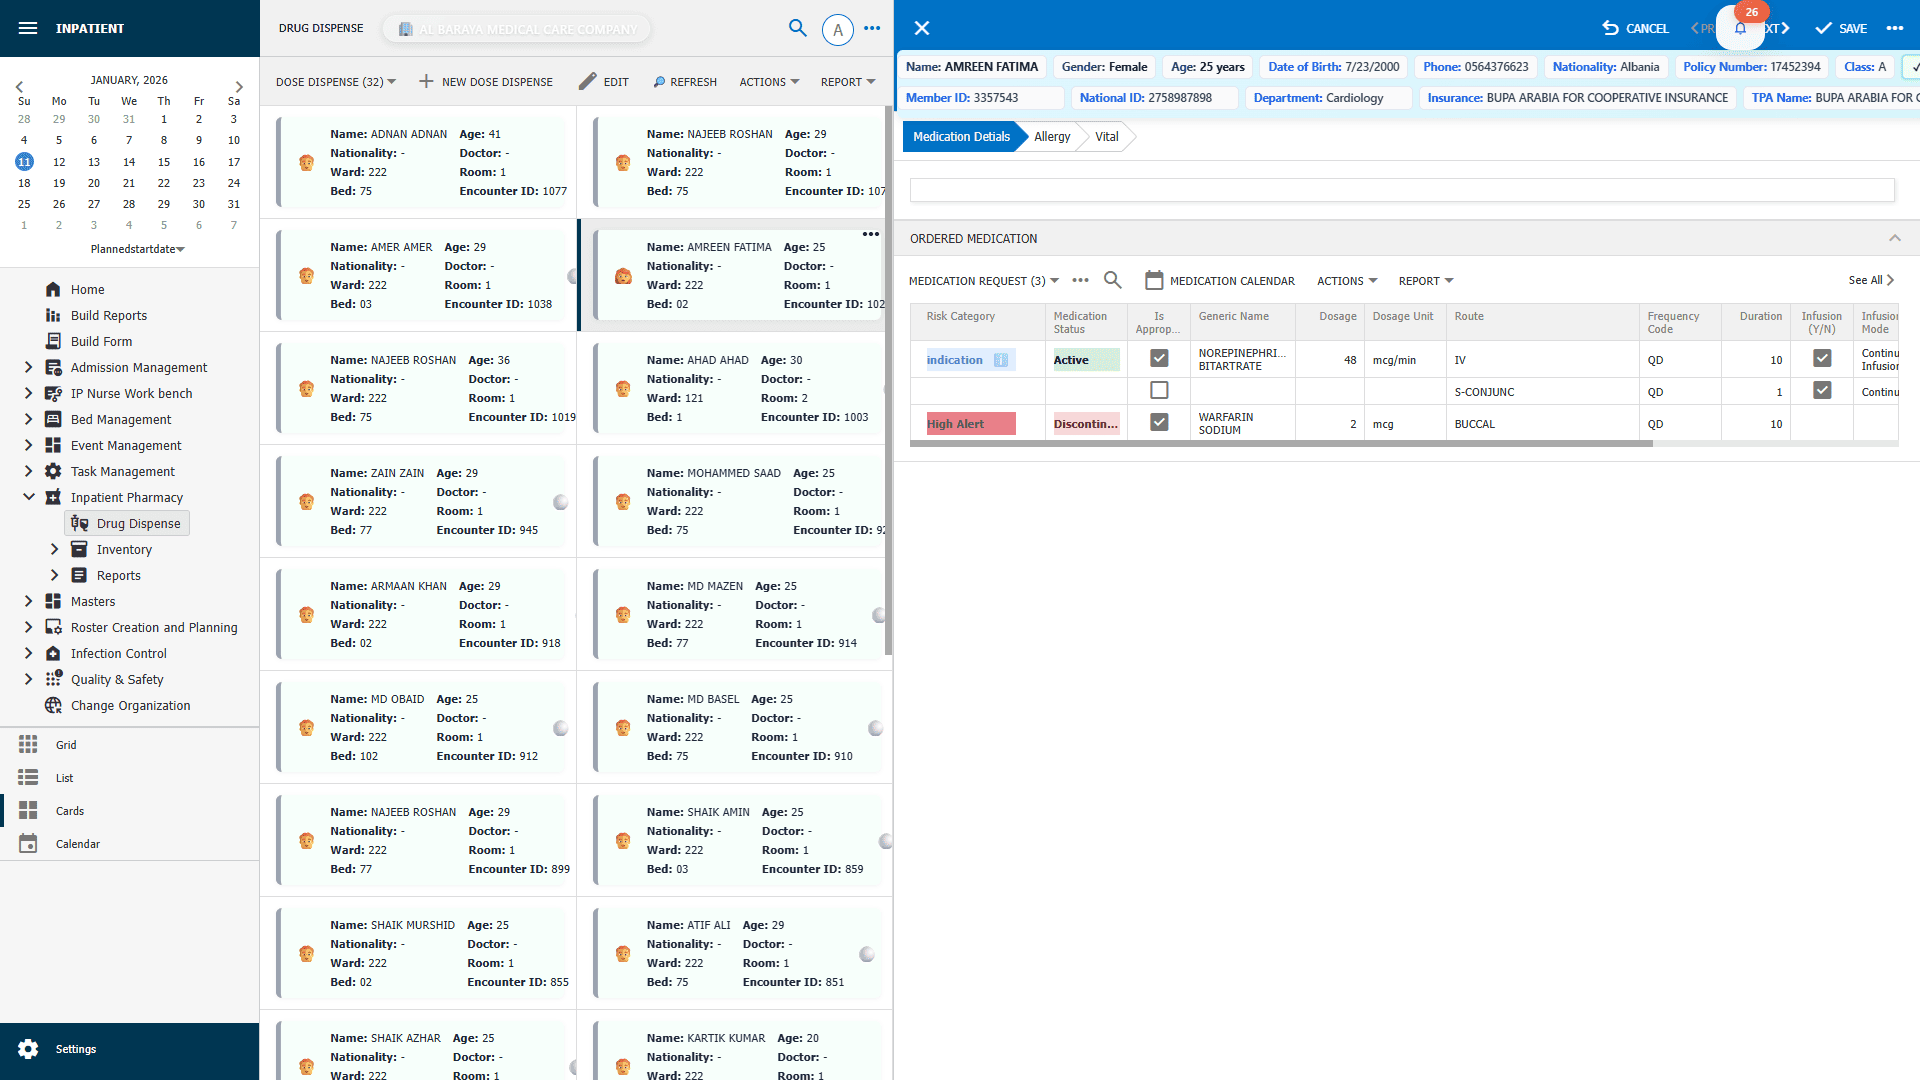Select January 15 on the calendar
This screenshot has height=1080, width=1920.
(164, 161)
